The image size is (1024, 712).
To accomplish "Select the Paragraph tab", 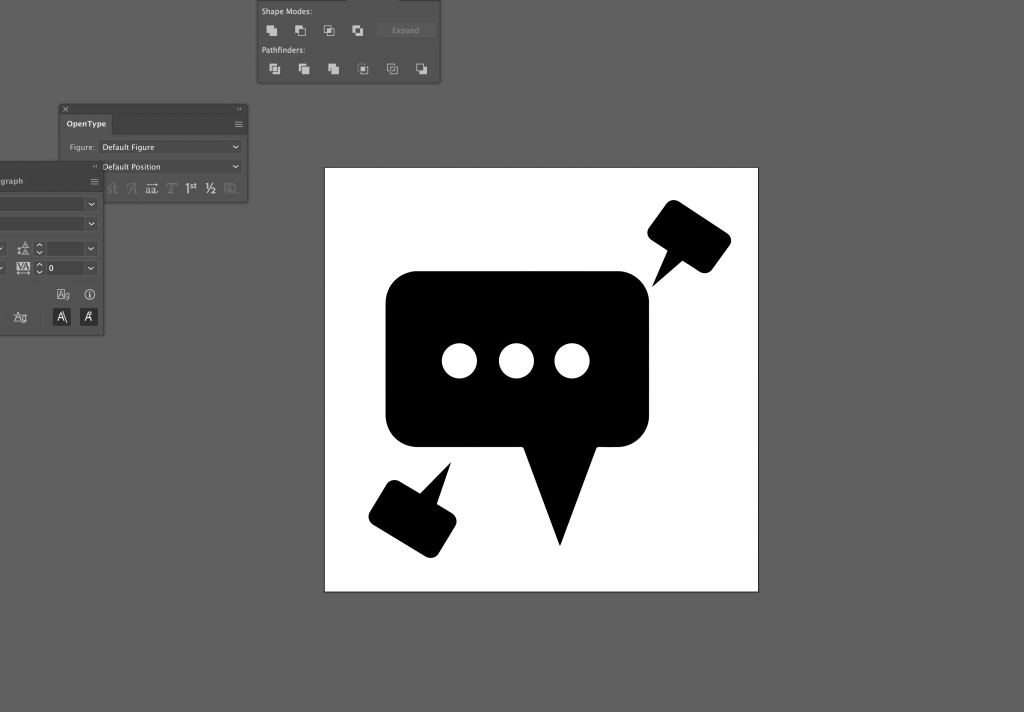I will [12, 182].
